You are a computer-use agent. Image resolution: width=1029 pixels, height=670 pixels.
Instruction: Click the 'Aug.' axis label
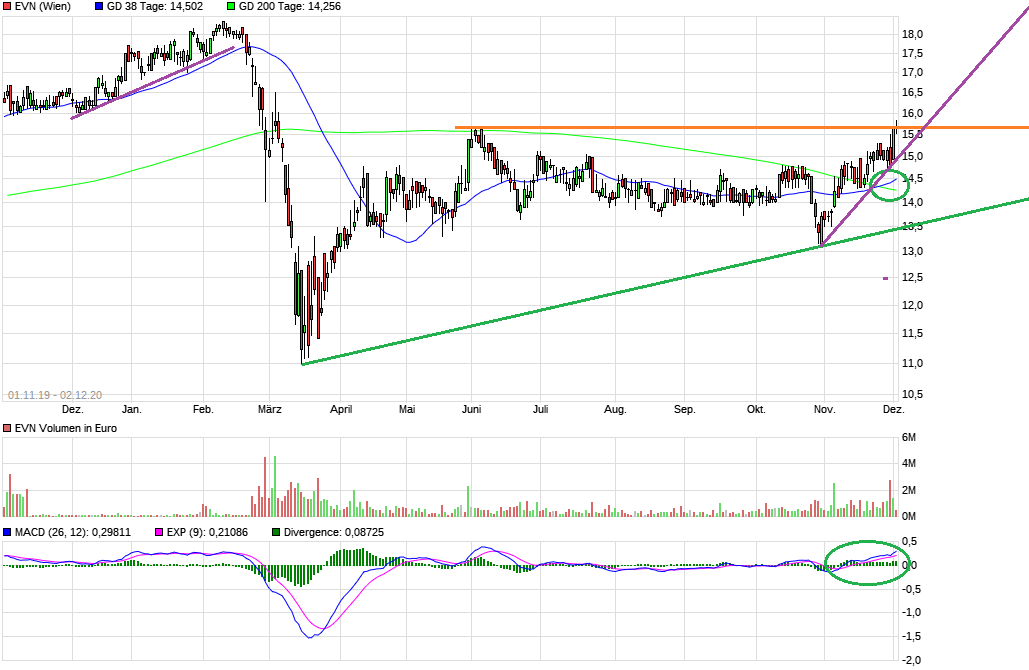[615, 409]
